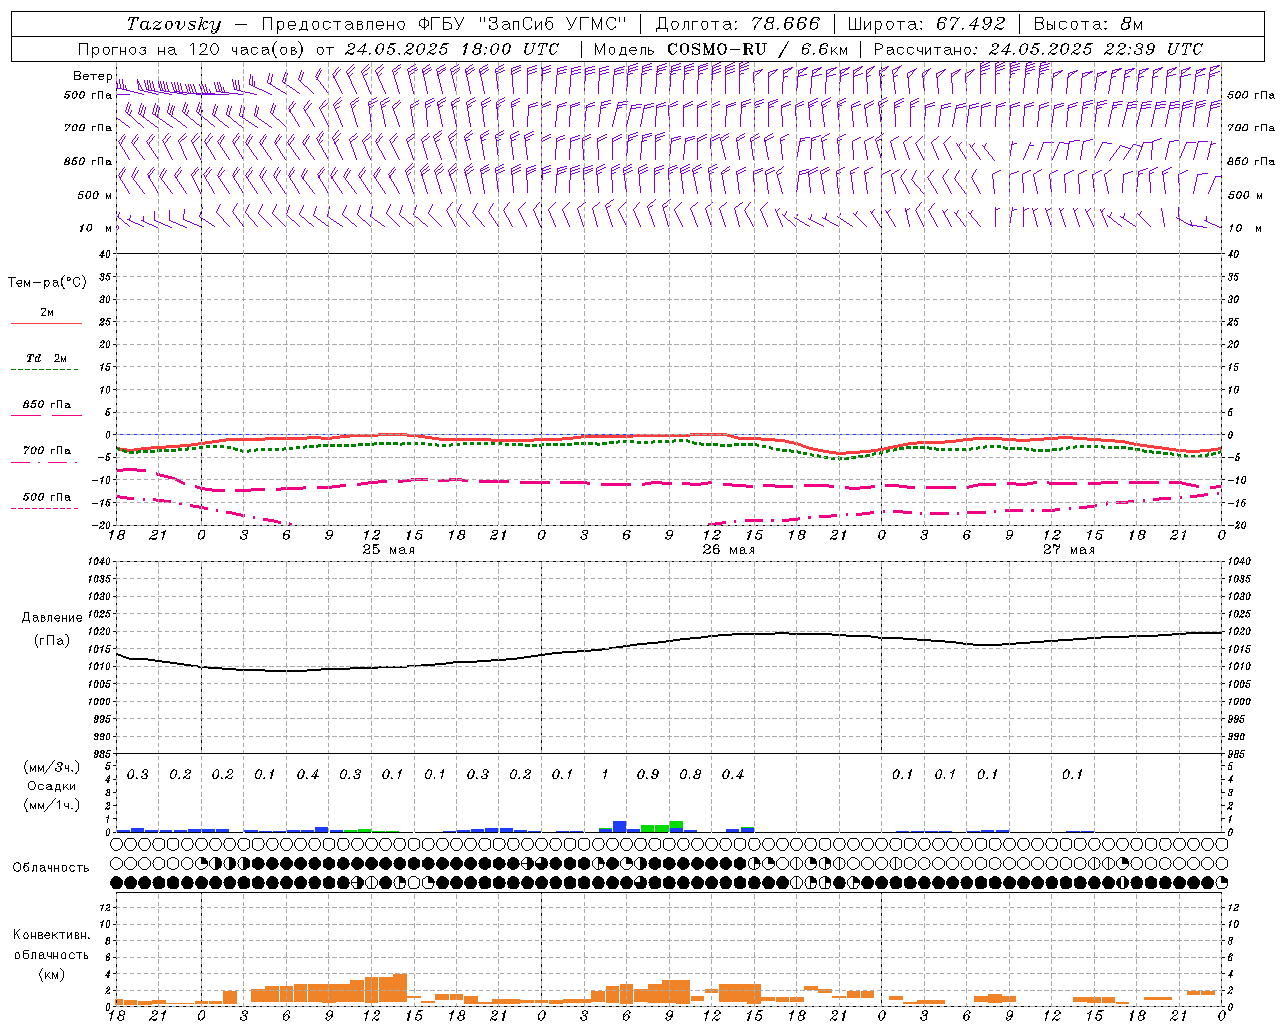Select the COSMO-RU model label
The height and width of the screenshot is (1024, 1280).
point(717,49)
